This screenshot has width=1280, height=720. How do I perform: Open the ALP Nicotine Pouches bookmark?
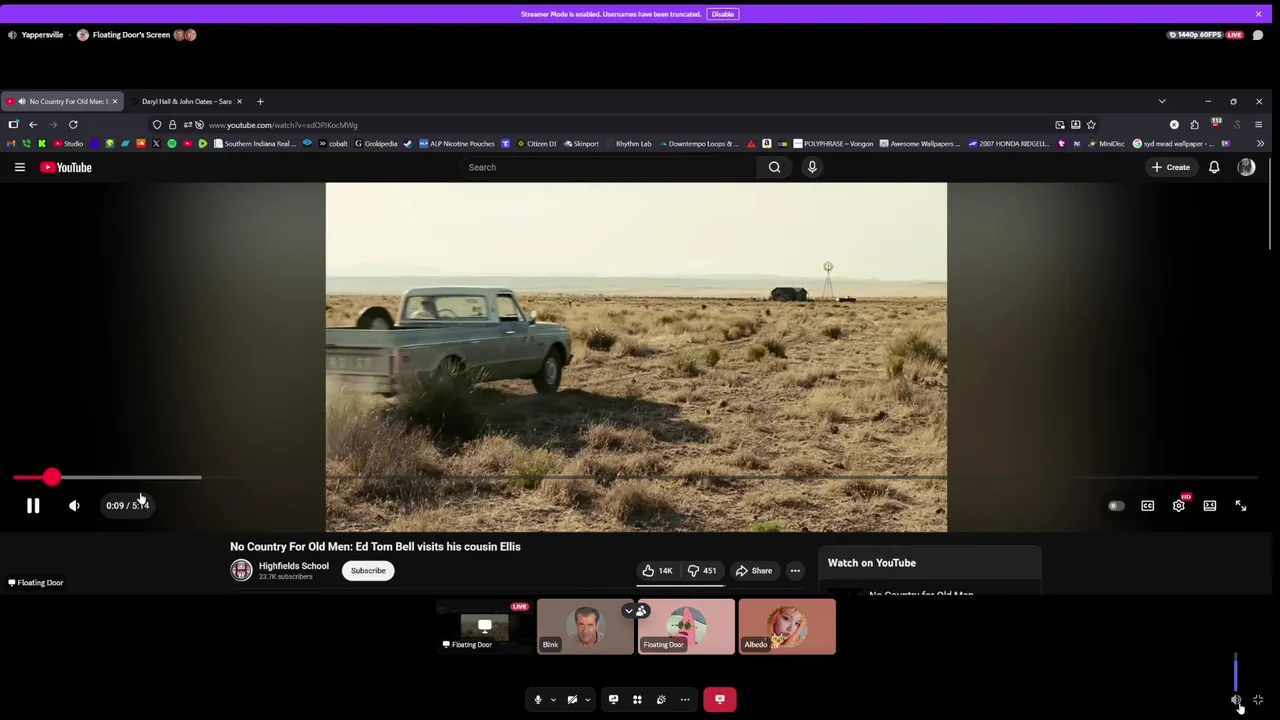pyautogui.click(x=456, y=144)
